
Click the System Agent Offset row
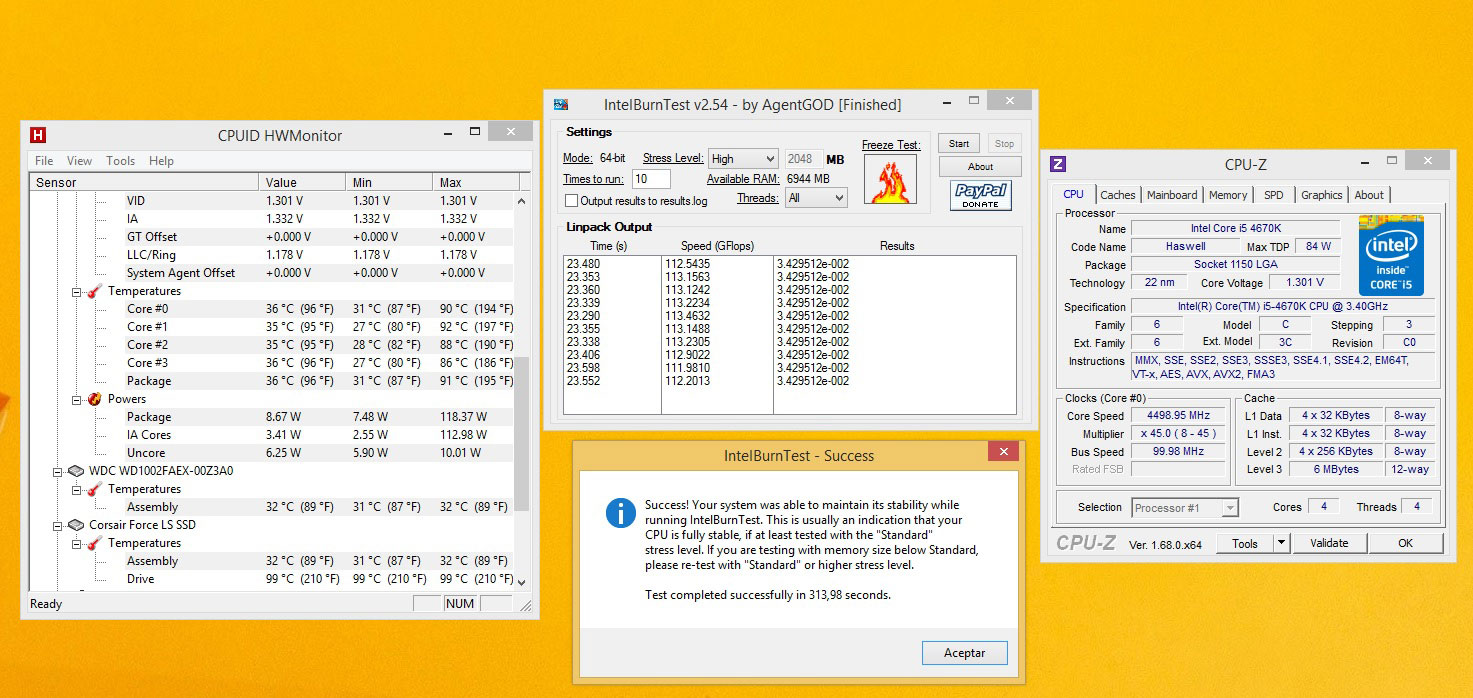pyautogui.click(x=272, y=273)
